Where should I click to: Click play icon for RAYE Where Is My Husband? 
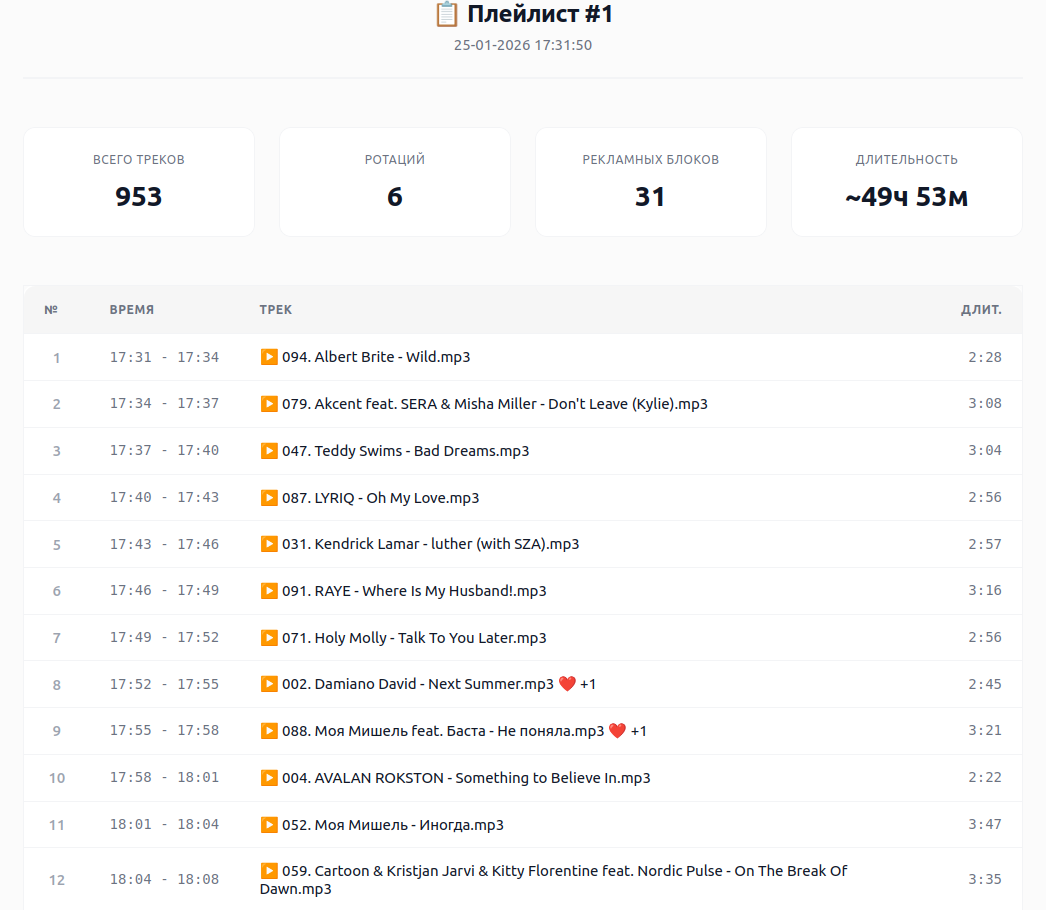[x=269, y=591]
